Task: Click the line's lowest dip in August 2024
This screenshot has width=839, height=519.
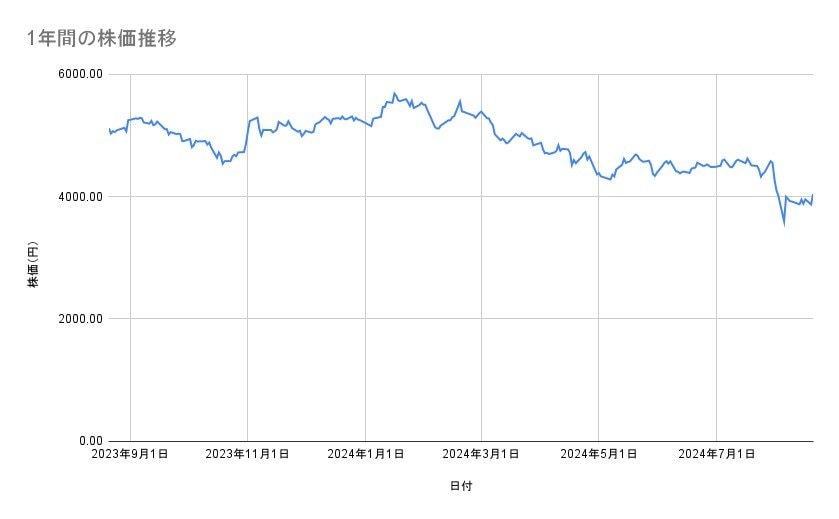Action: (784, 225)
